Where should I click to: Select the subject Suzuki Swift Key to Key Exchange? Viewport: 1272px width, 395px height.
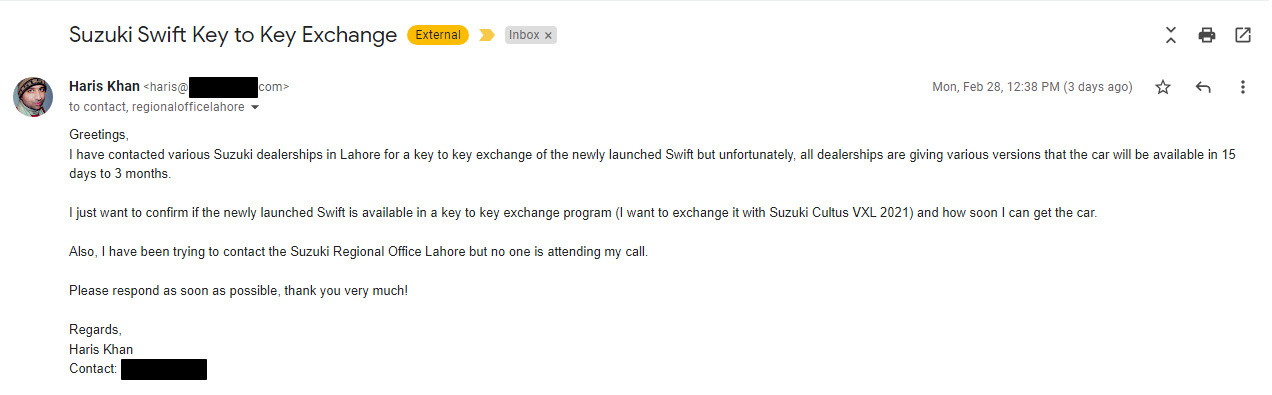tap(233, 35)
